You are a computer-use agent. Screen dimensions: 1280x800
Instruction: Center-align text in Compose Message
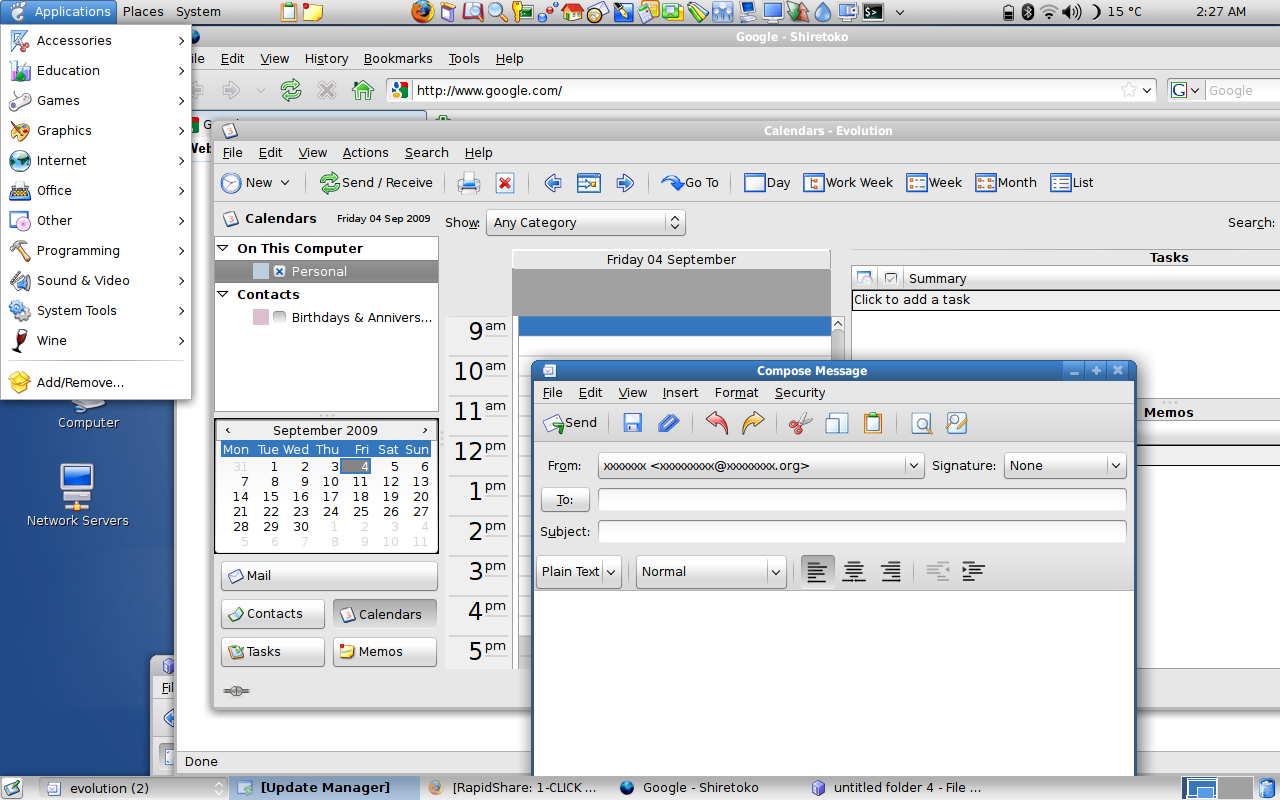(853, 572)
